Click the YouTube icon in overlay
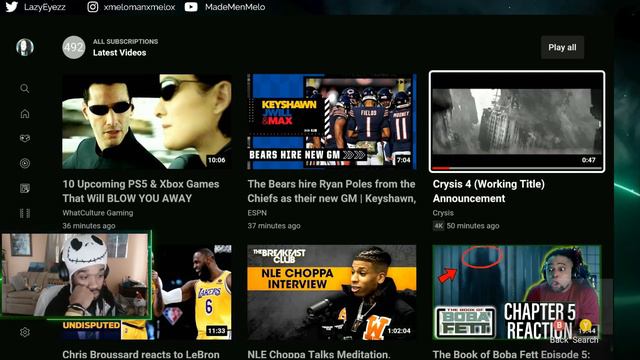The image size is (640, 360). click(x=191, y=7)
